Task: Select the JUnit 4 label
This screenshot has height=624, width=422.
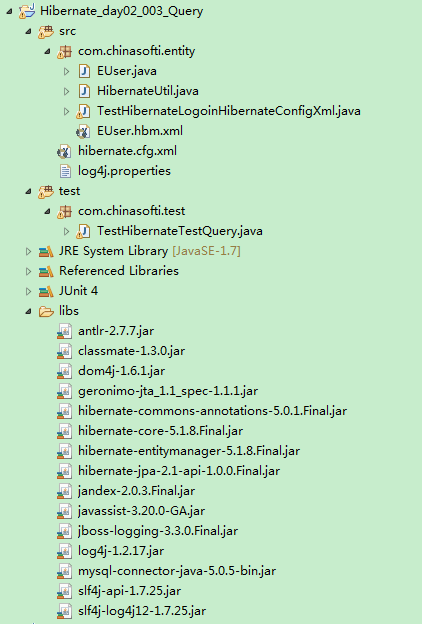Action: pos(78,291)
